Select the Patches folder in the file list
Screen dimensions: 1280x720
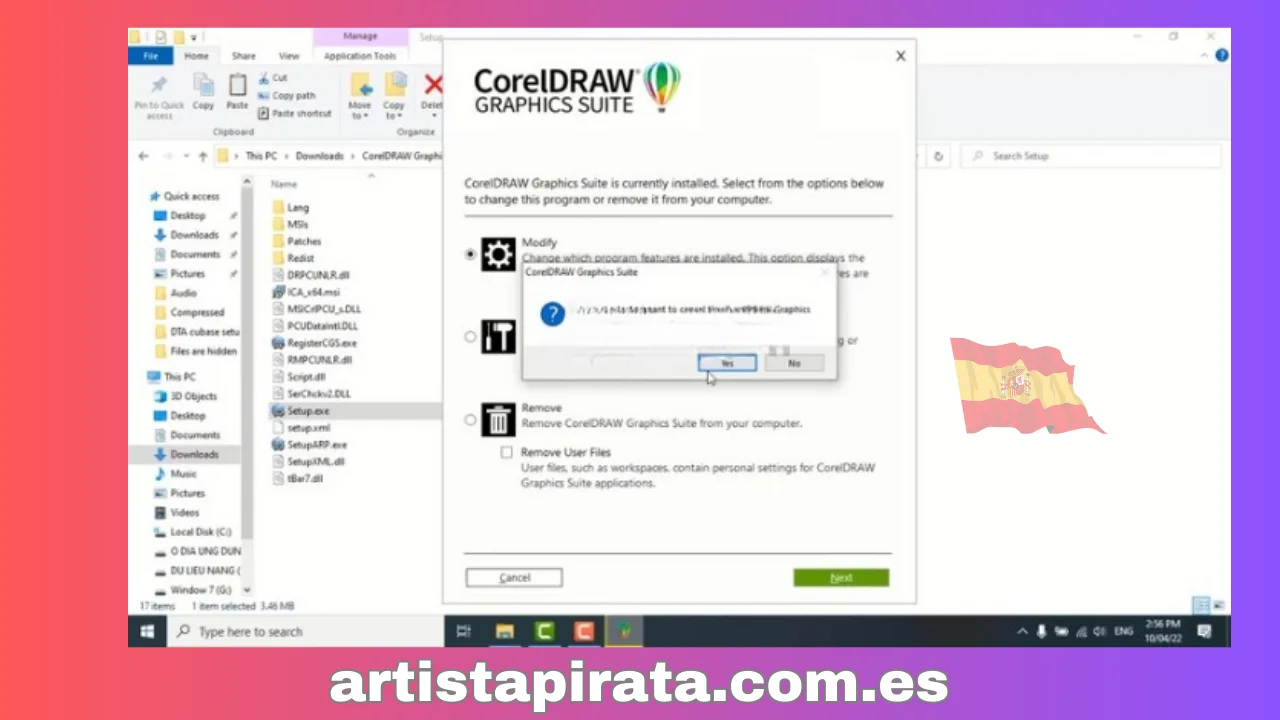(x=304, y=241)
